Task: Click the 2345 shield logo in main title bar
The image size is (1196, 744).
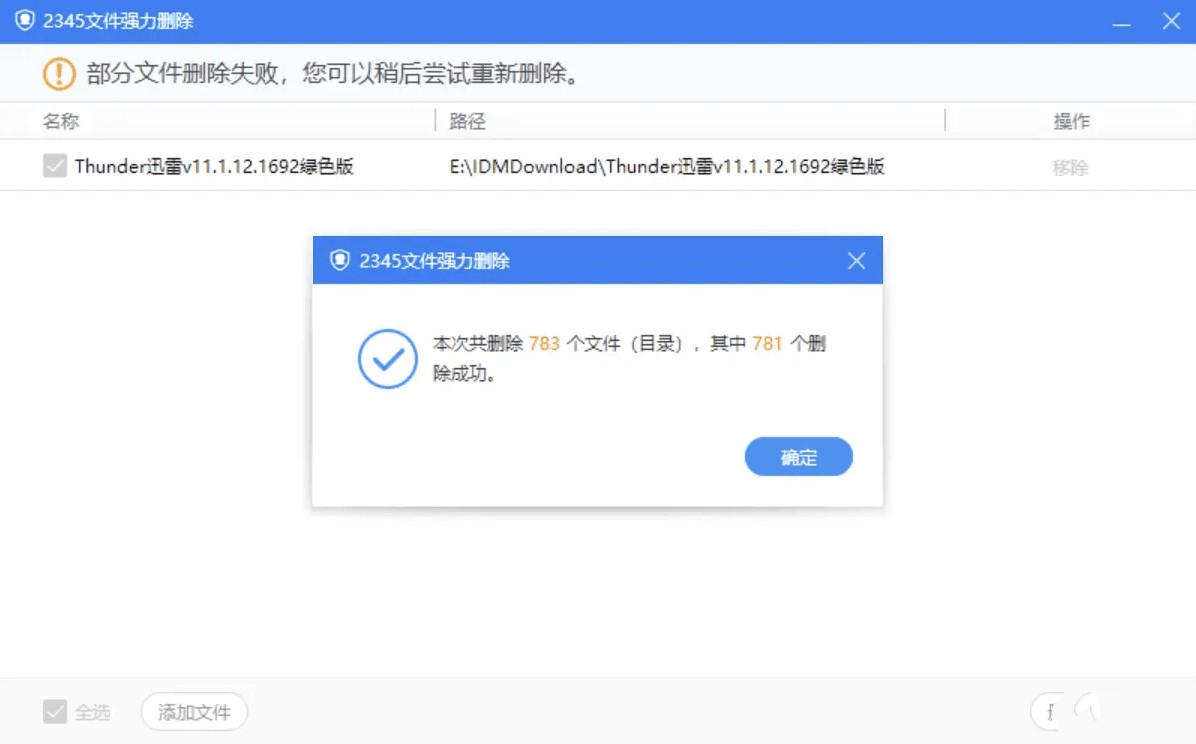Action: (x=24, y=21)
